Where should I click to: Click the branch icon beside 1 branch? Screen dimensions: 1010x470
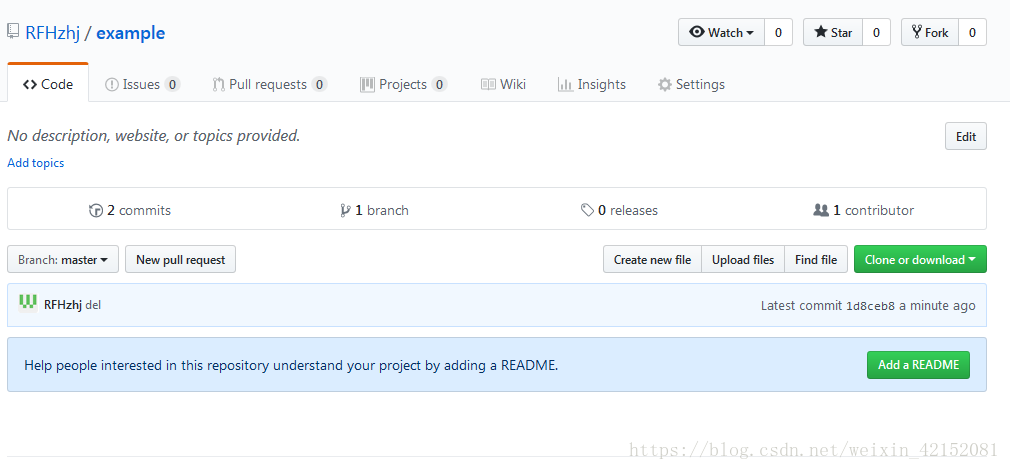[345, 211]
